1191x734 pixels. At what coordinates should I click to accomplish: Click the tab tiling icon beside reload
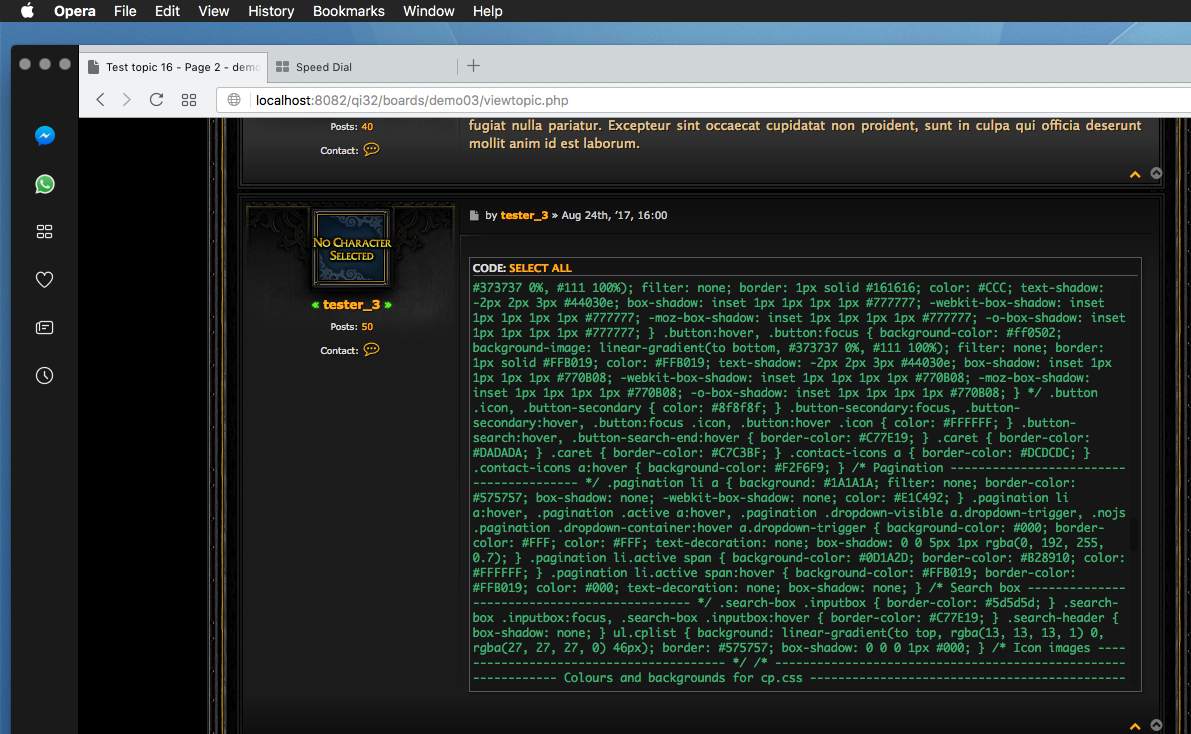[x=189, y=100]
